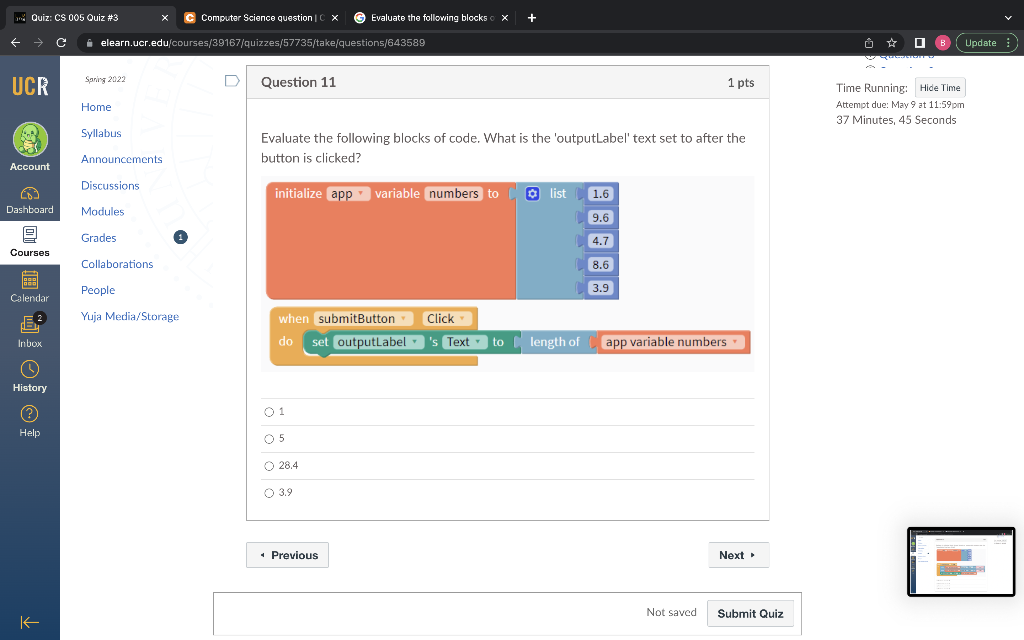Click the share page icon in address bar
Screen dimensions: 1024x640
869,43
